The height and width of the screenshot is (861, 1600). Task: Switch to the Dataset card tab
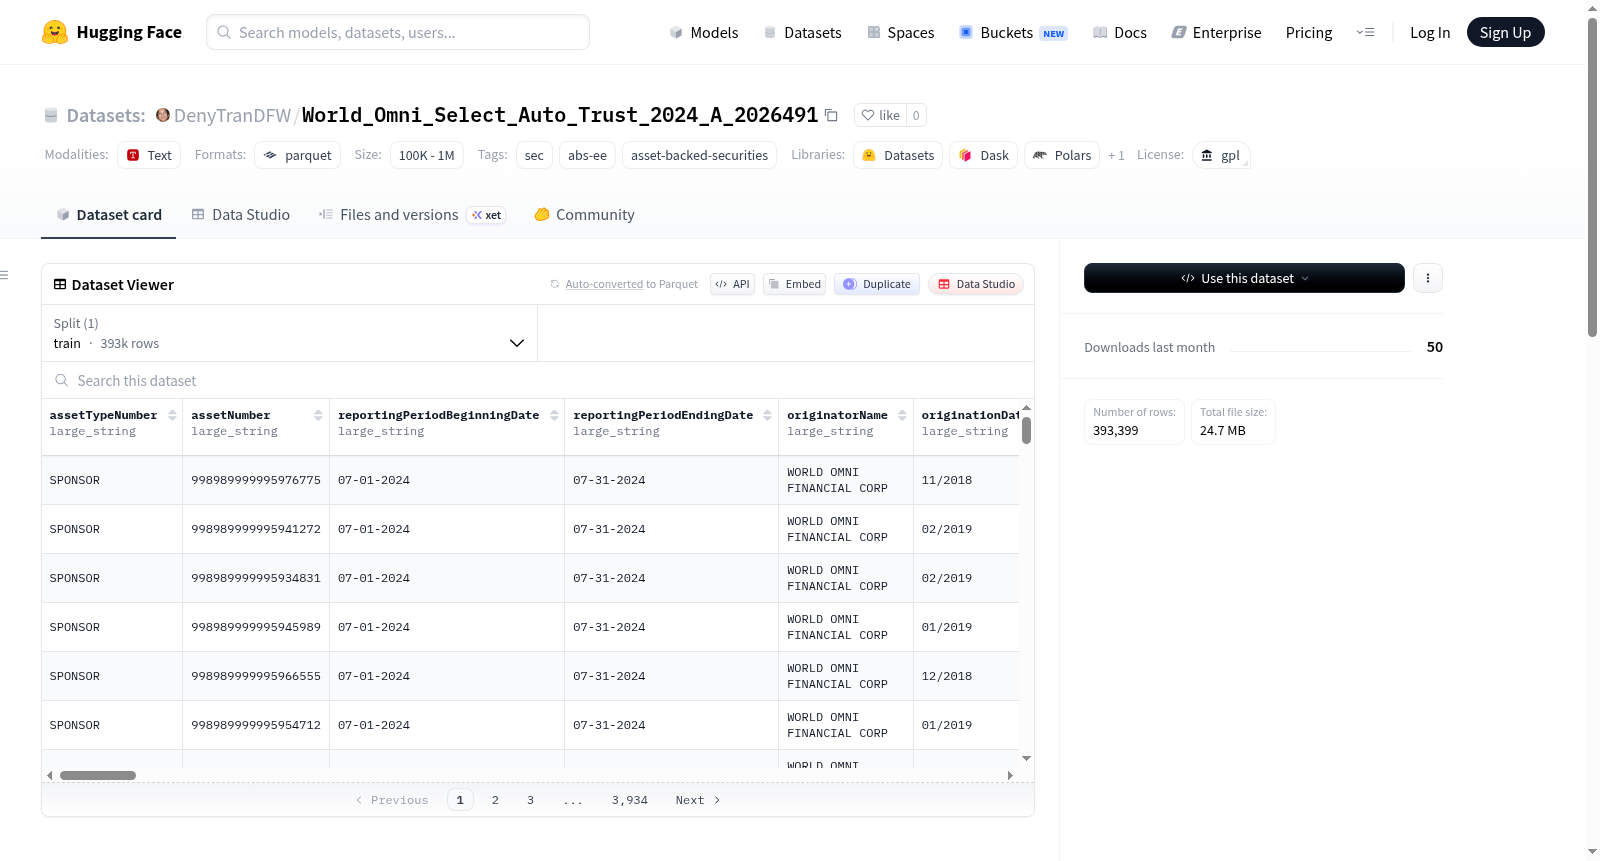pos(109,214)
